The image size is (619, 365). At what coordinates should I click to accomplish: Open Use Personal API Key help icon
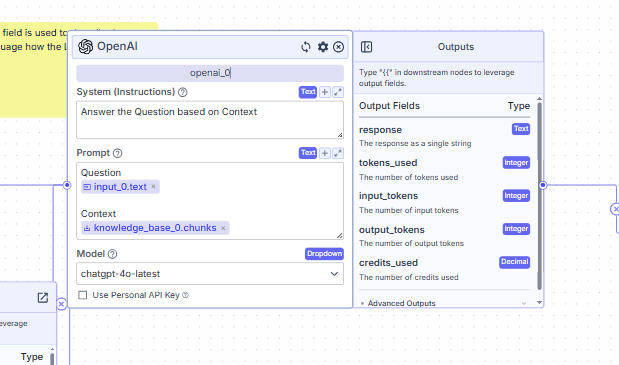pyautogui.click(x=186, y=295)
